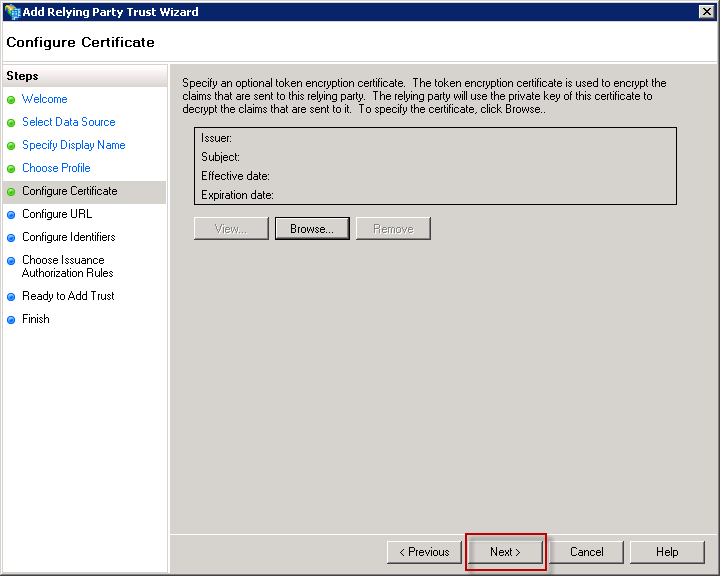720x576 pixels.
Task: Click the blue bullet beside Configure Identifiers
Action: (11, 237)
